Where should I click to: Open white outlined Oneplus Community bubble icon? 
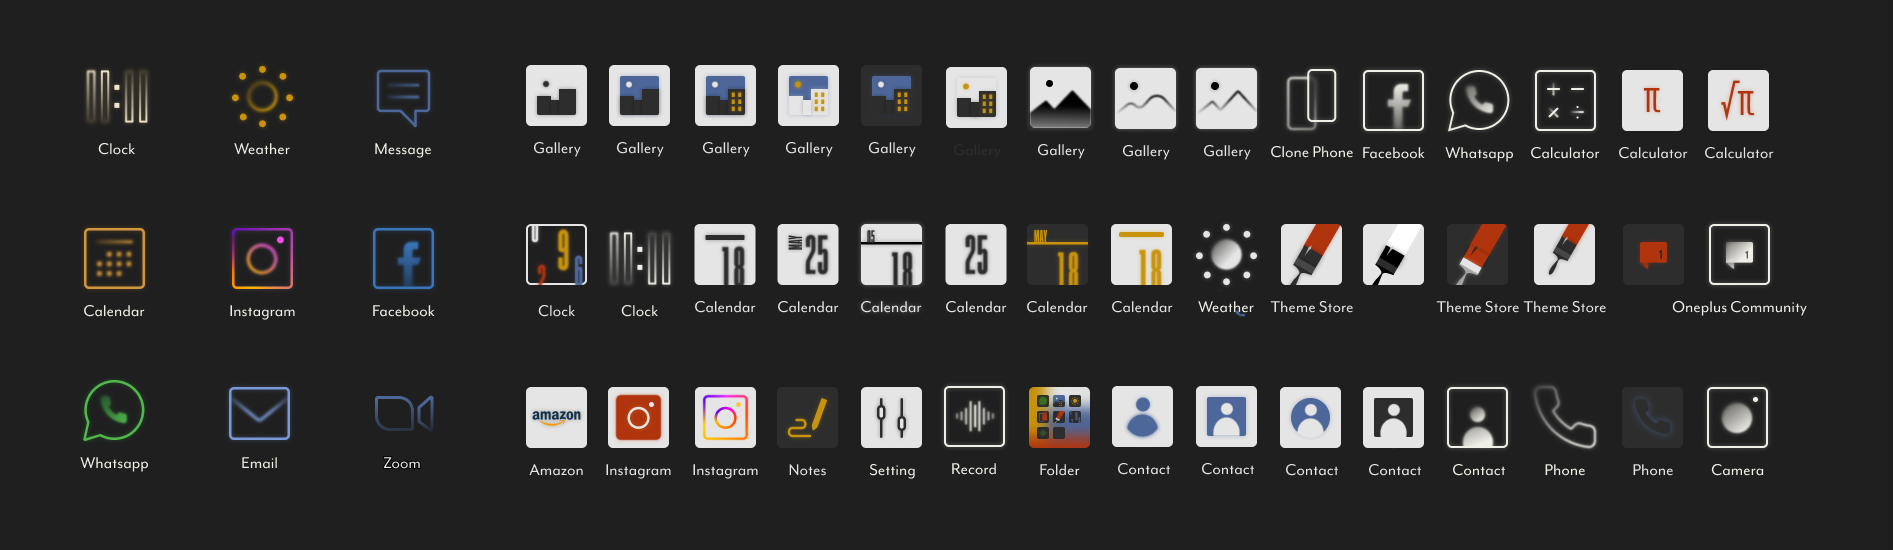pos(1739,255)
